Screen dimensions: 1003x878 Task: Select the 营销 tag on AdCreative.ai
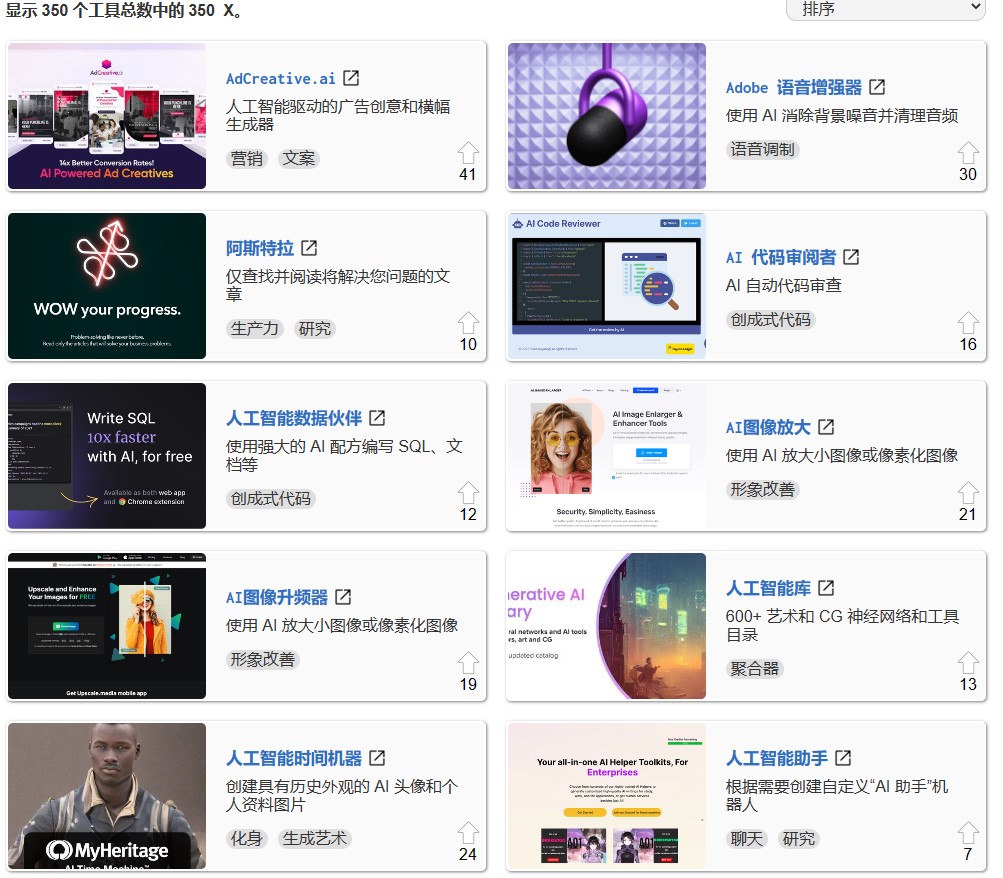tap(247, 159)
